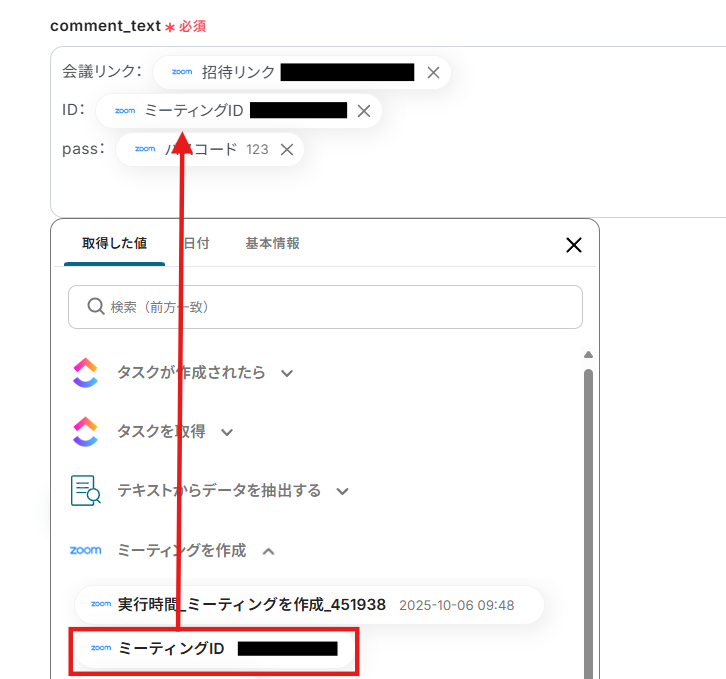
Task: Click the magnifier icon in search box
Action: coord(96,307)
